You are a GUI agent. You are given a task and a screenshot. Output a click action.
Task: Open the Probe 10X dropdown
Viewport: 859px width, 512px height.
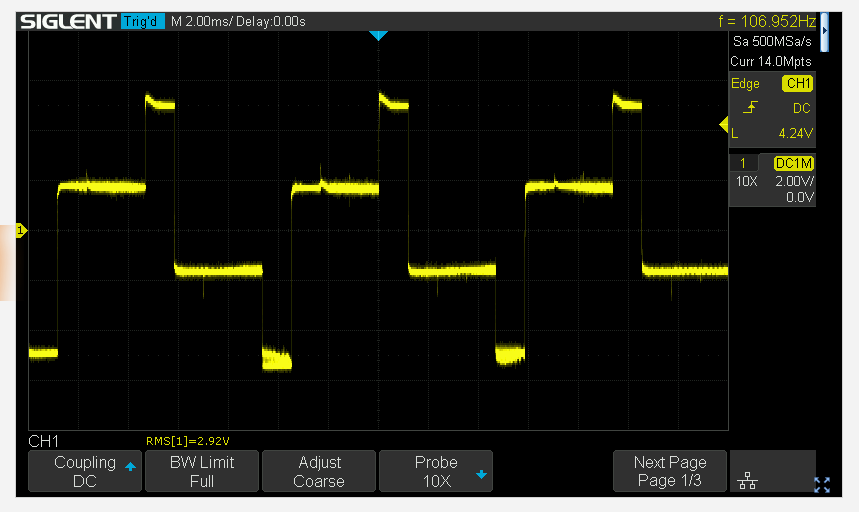(x=436, y=471)
